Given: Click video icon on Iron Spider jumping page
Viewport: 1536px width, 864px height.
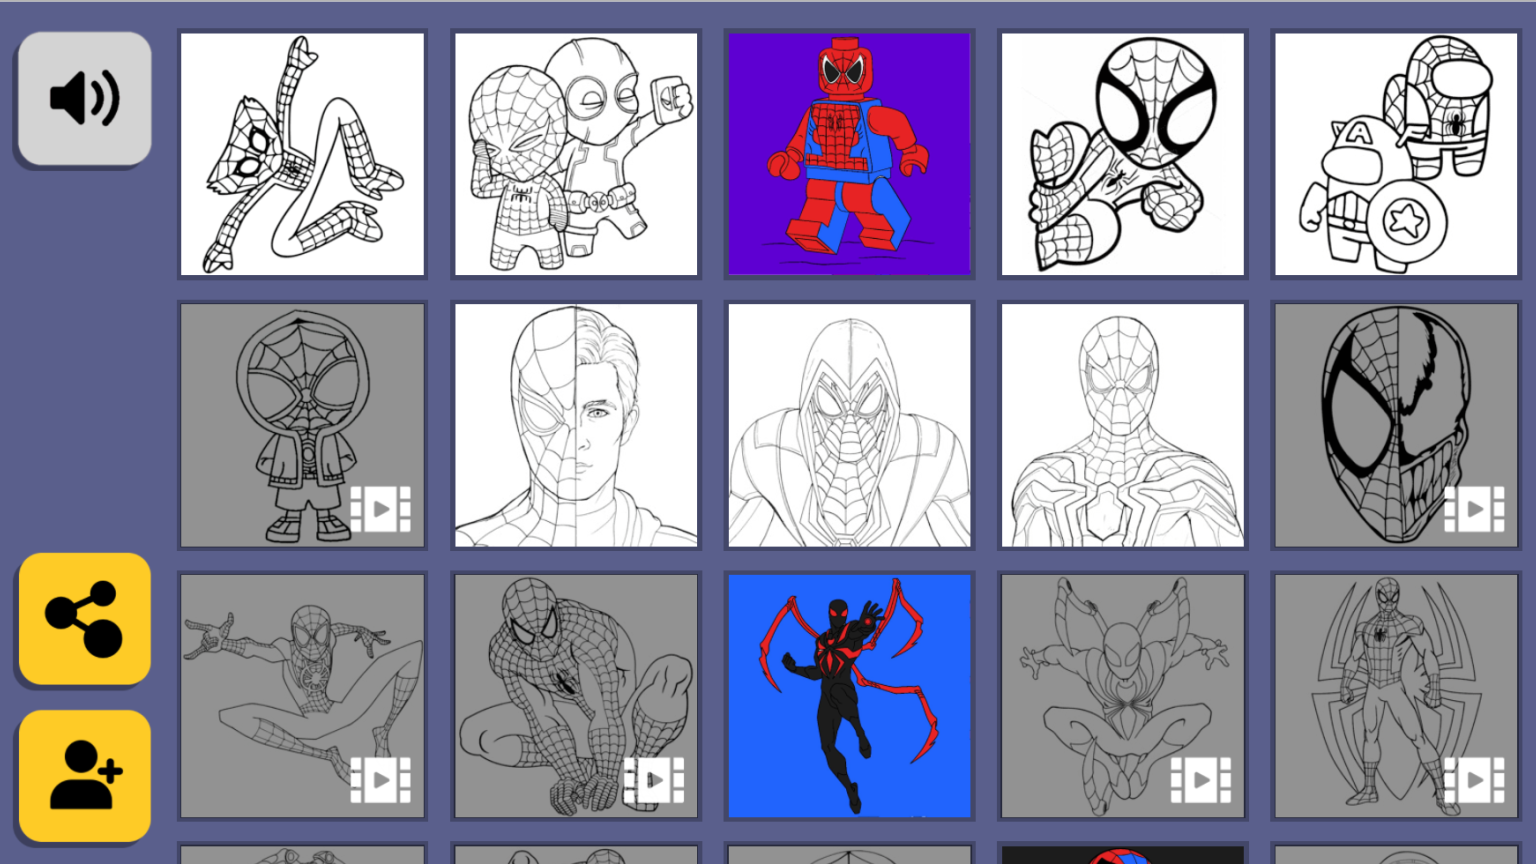Looking at the screenshot, I should (1201, 780).
